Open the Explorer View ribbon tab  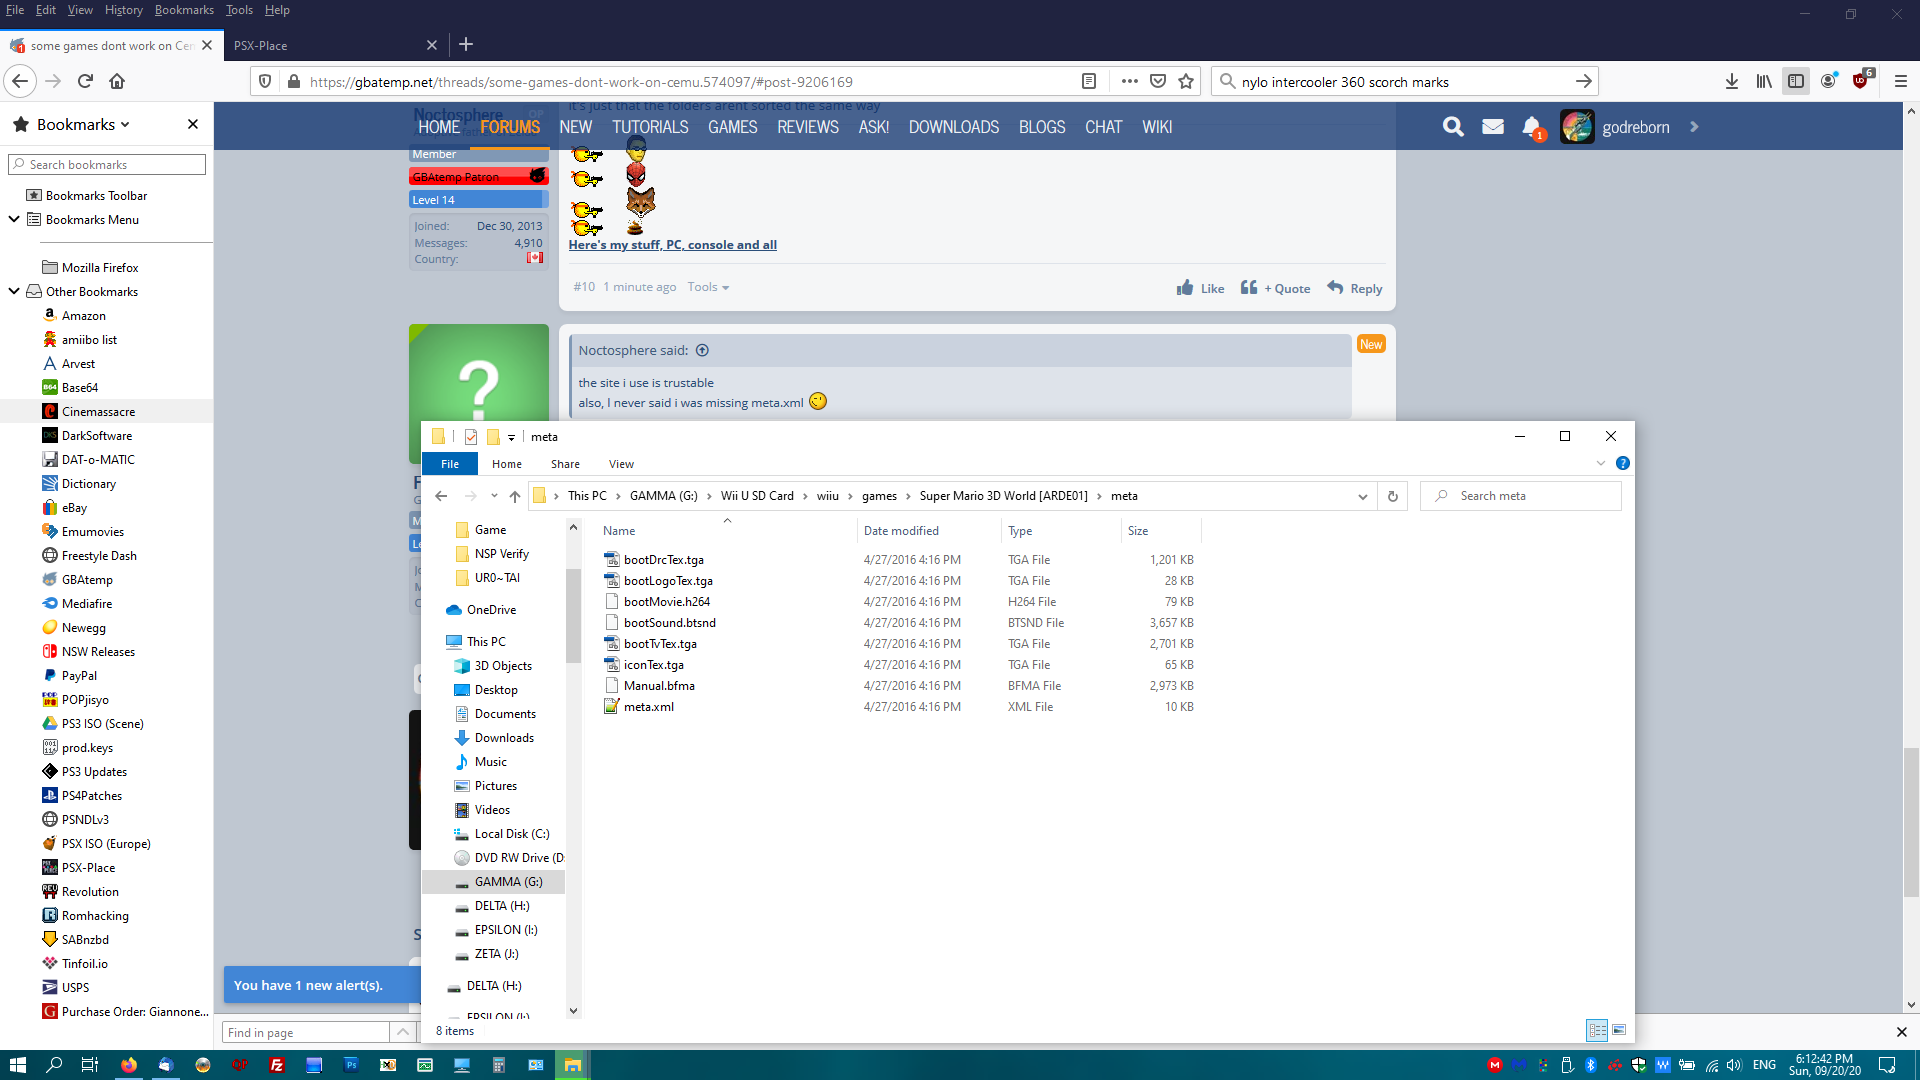pos(621,464)
